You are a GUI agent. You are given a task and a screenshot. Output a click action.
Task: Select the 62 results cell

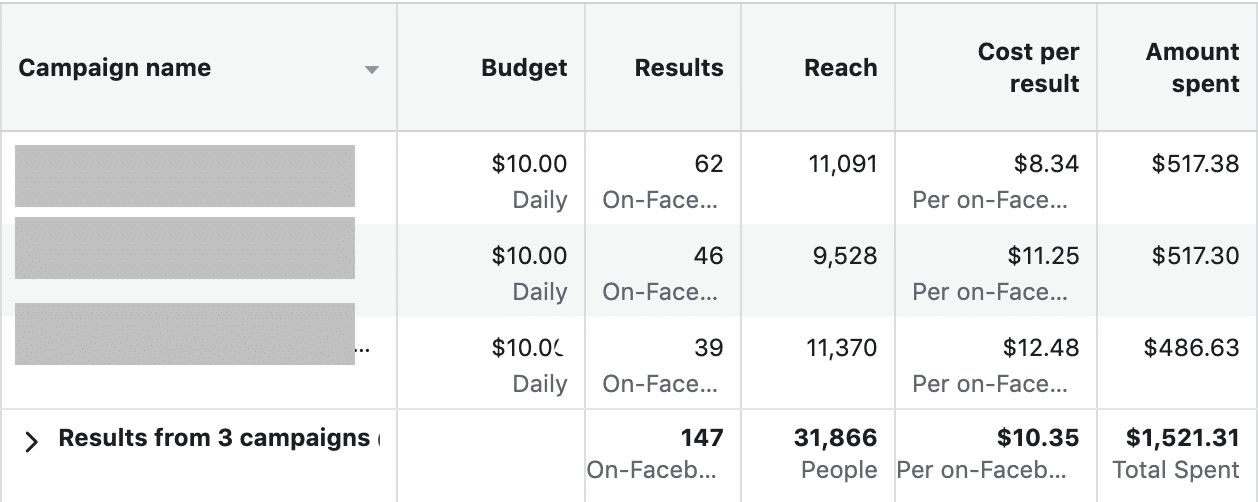708,164
